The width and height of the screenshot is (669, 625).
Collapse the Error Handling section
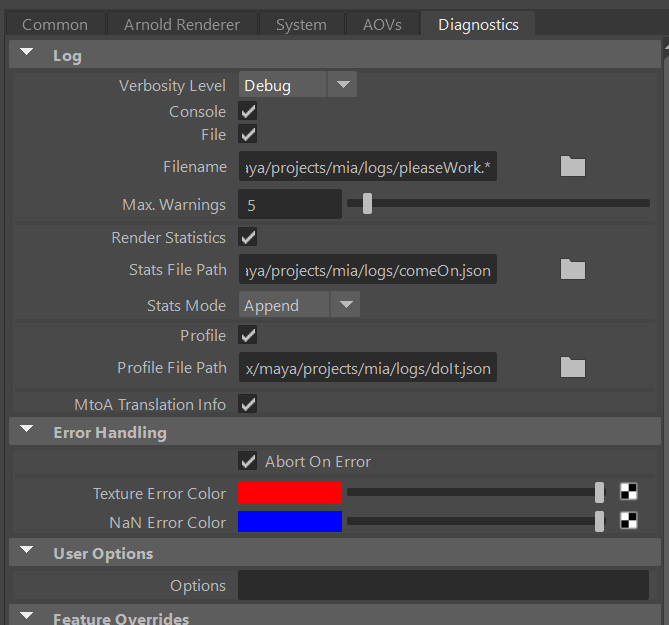(27, 430)
